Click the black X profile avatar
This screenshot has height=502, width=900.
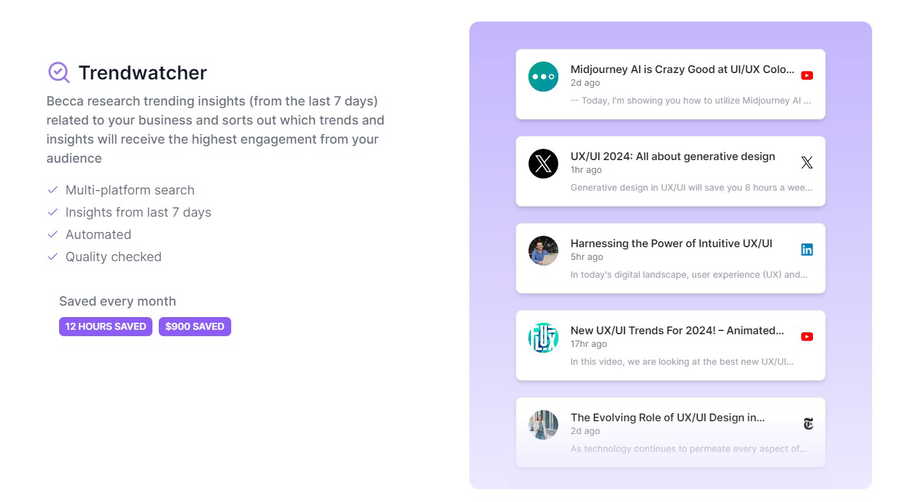tap(543, 164)
